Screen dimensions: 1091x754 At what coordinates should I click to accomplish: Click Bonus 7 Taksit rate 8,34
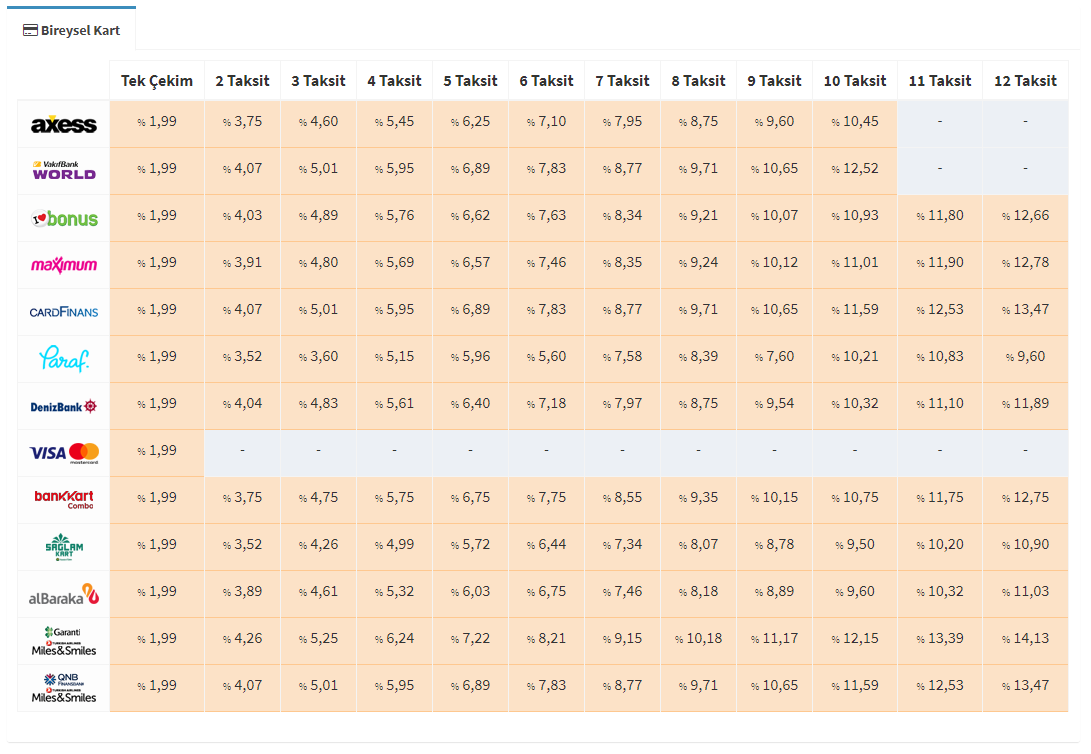pyautogui.click(x=622, y=216)
